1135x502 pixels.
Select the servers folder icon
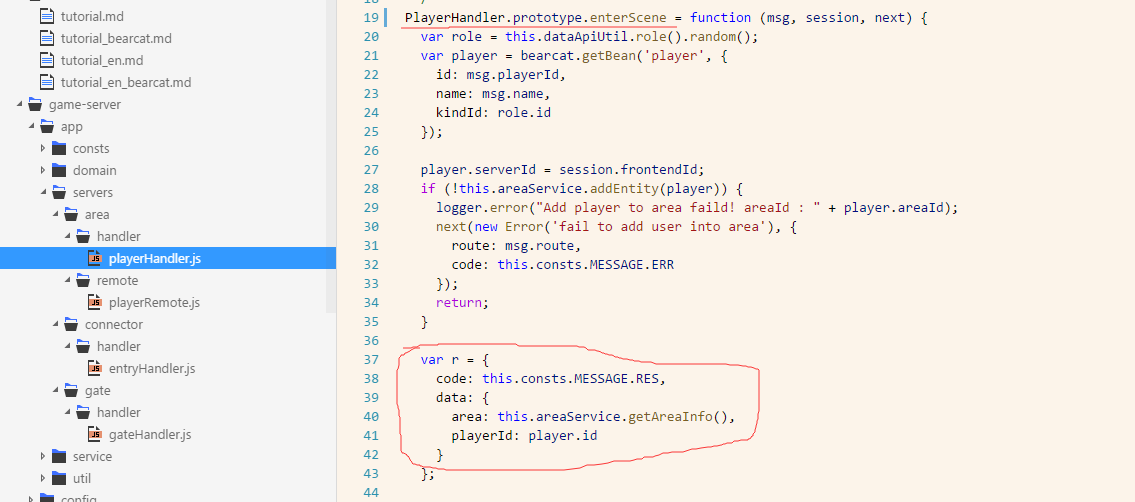tap(59, 192)
